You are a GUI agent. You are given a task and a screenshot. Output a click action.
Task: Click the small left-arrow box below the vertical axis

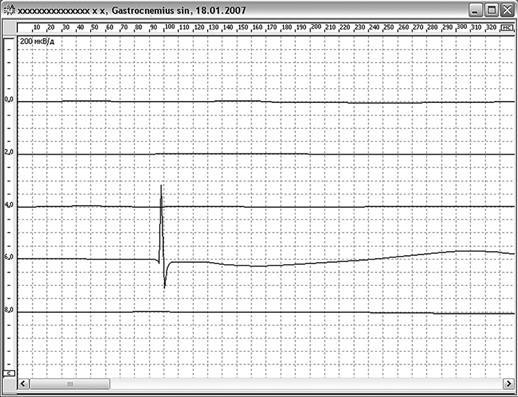9,373
